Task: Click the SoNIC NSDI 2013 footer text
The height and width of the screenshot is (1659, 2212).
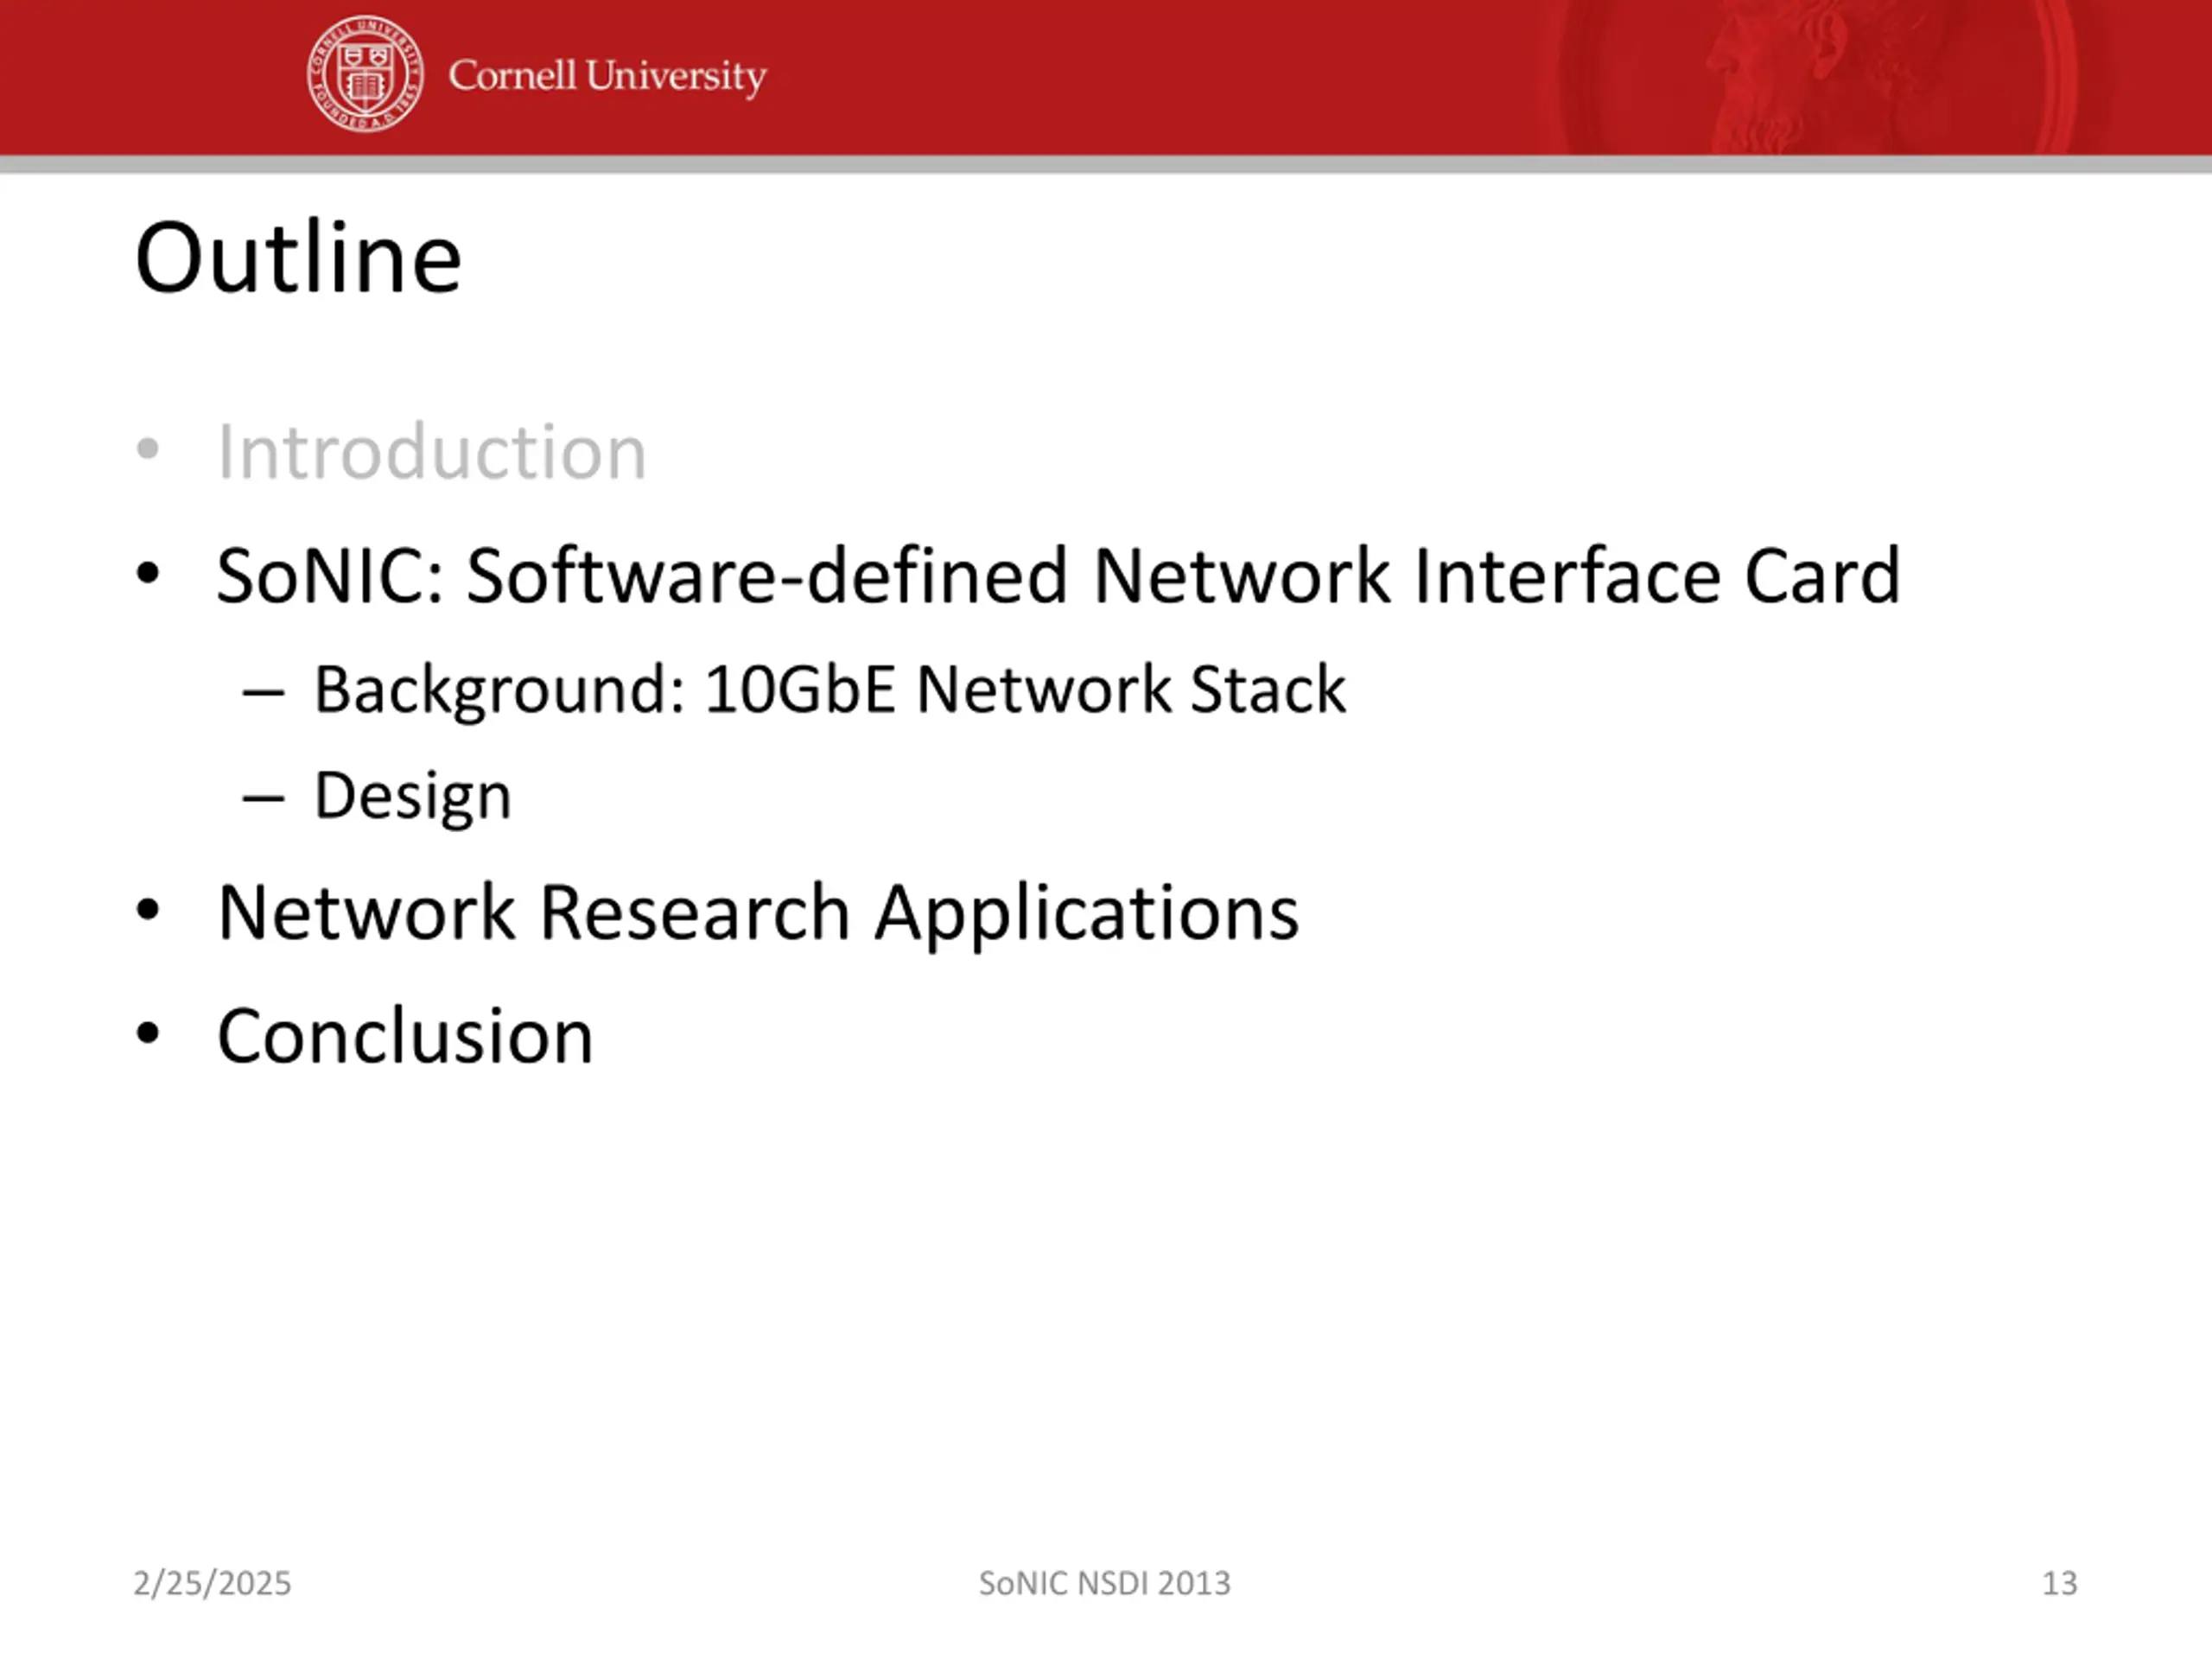Action: pos(1105,1583)
